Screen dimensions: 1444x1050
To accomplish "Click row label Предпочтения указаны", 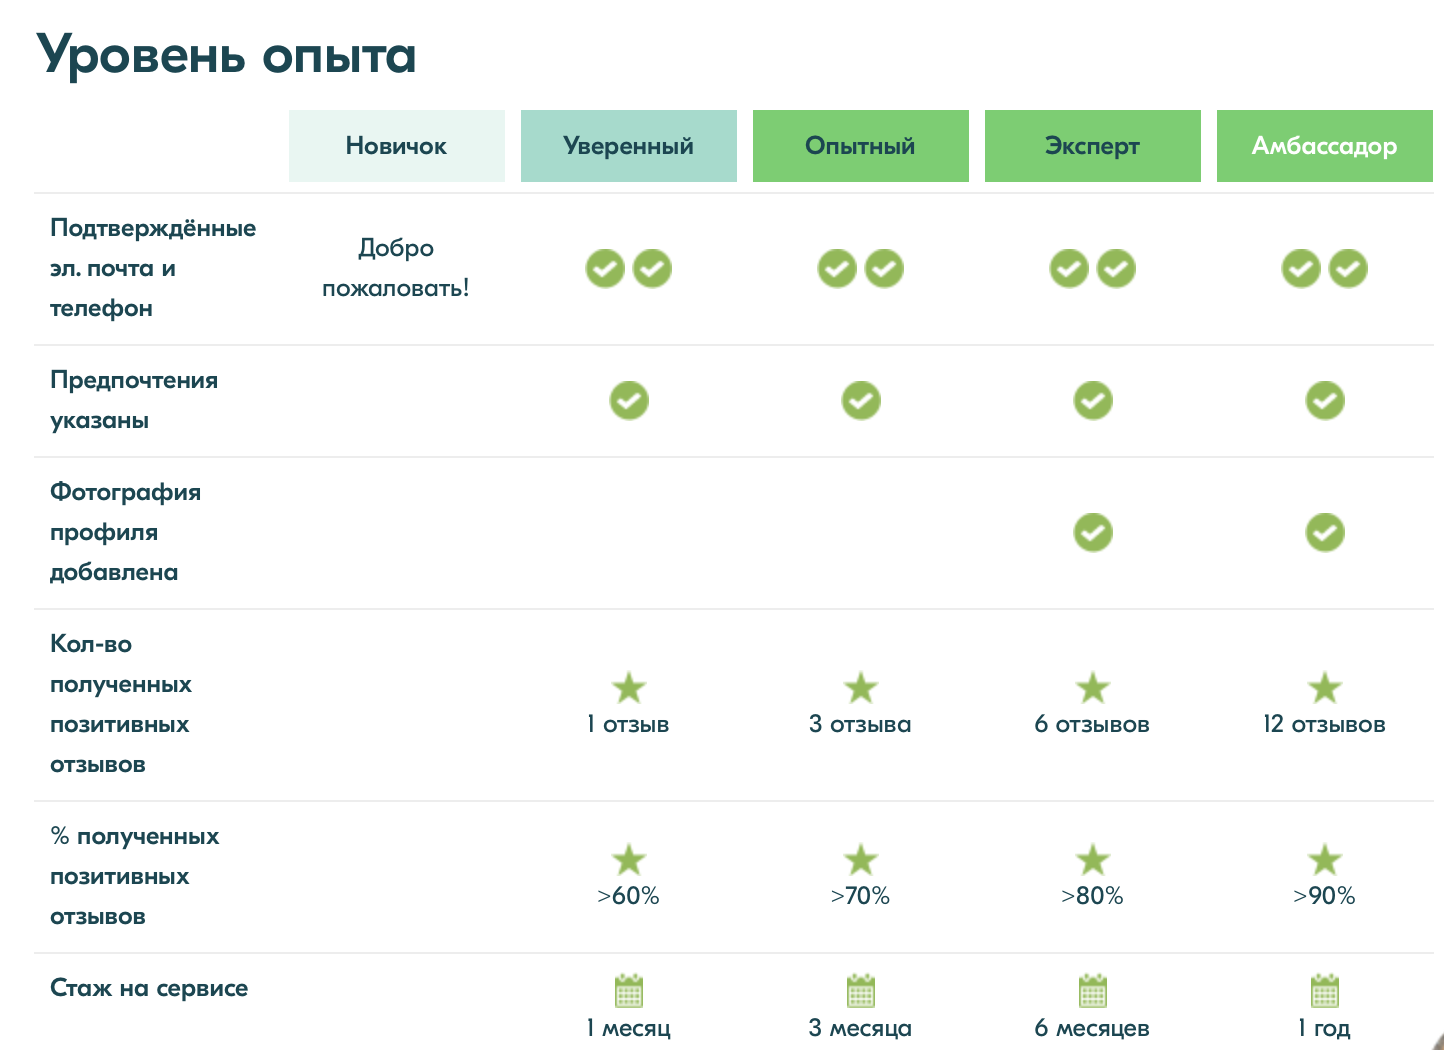I will click(134, 400).
